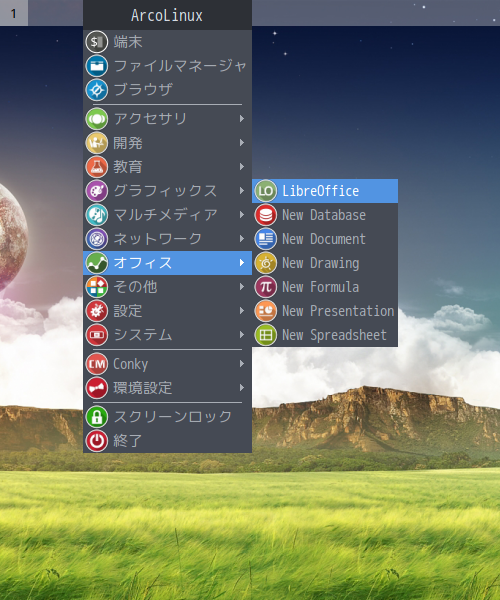Expand the 教育 submenu arrow
The height and width of the screenshot is (600, 500).
pyautogui.click(x=242, y=167)
